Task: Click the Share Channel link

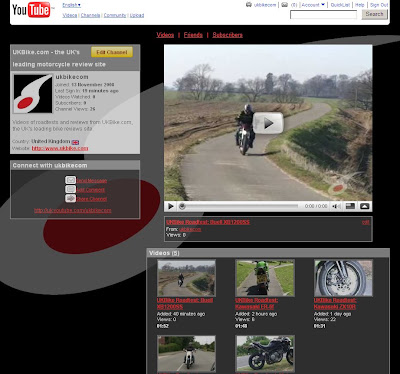Action: click(92, 199)
